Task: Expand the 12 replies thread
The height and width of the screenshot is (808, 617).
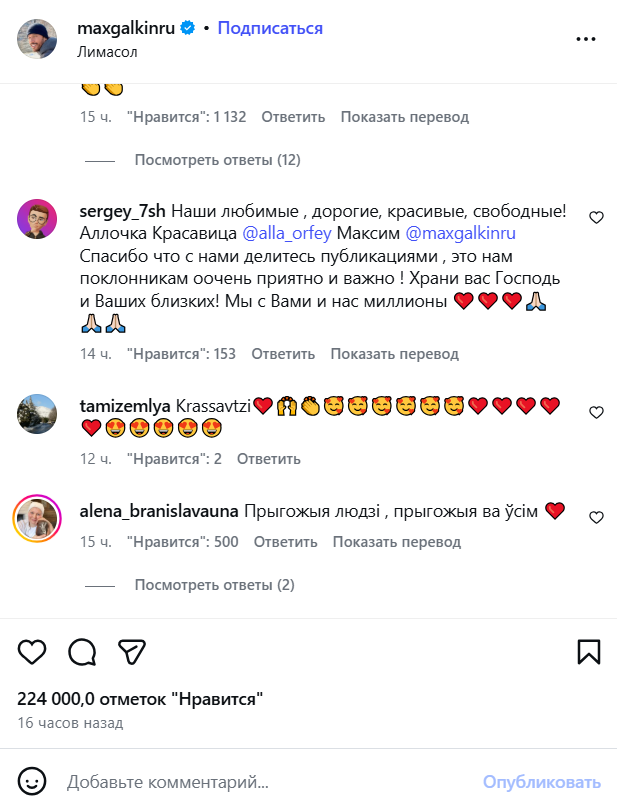Action: click(217, 160)
